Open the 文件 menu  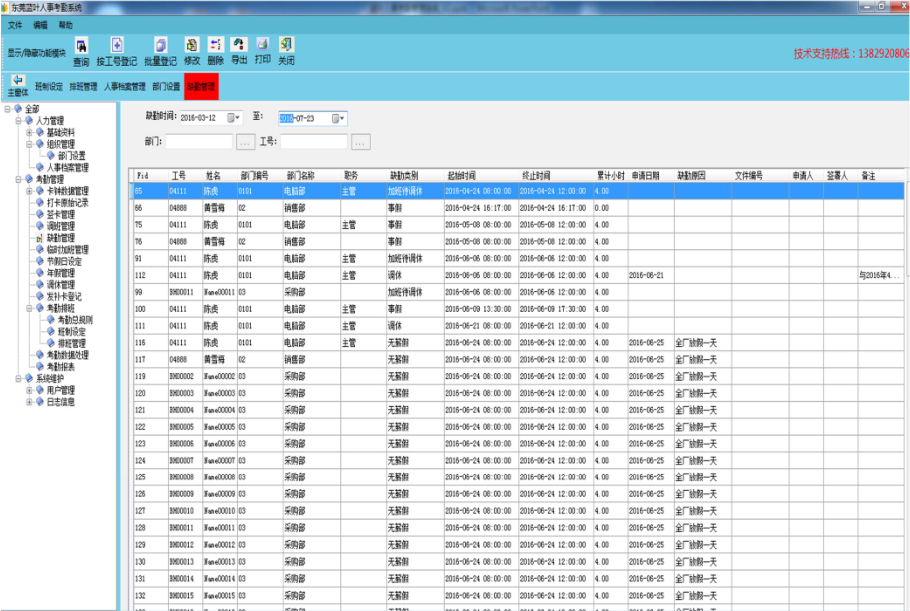click(x=15, y=25)
